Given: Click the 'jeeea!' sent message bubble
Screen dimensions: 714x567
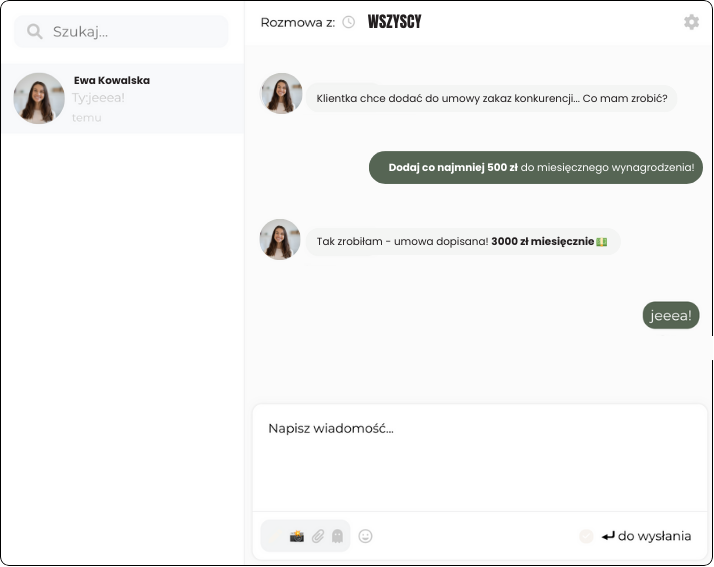Looking at the screenshot, I should coord(670,315).
